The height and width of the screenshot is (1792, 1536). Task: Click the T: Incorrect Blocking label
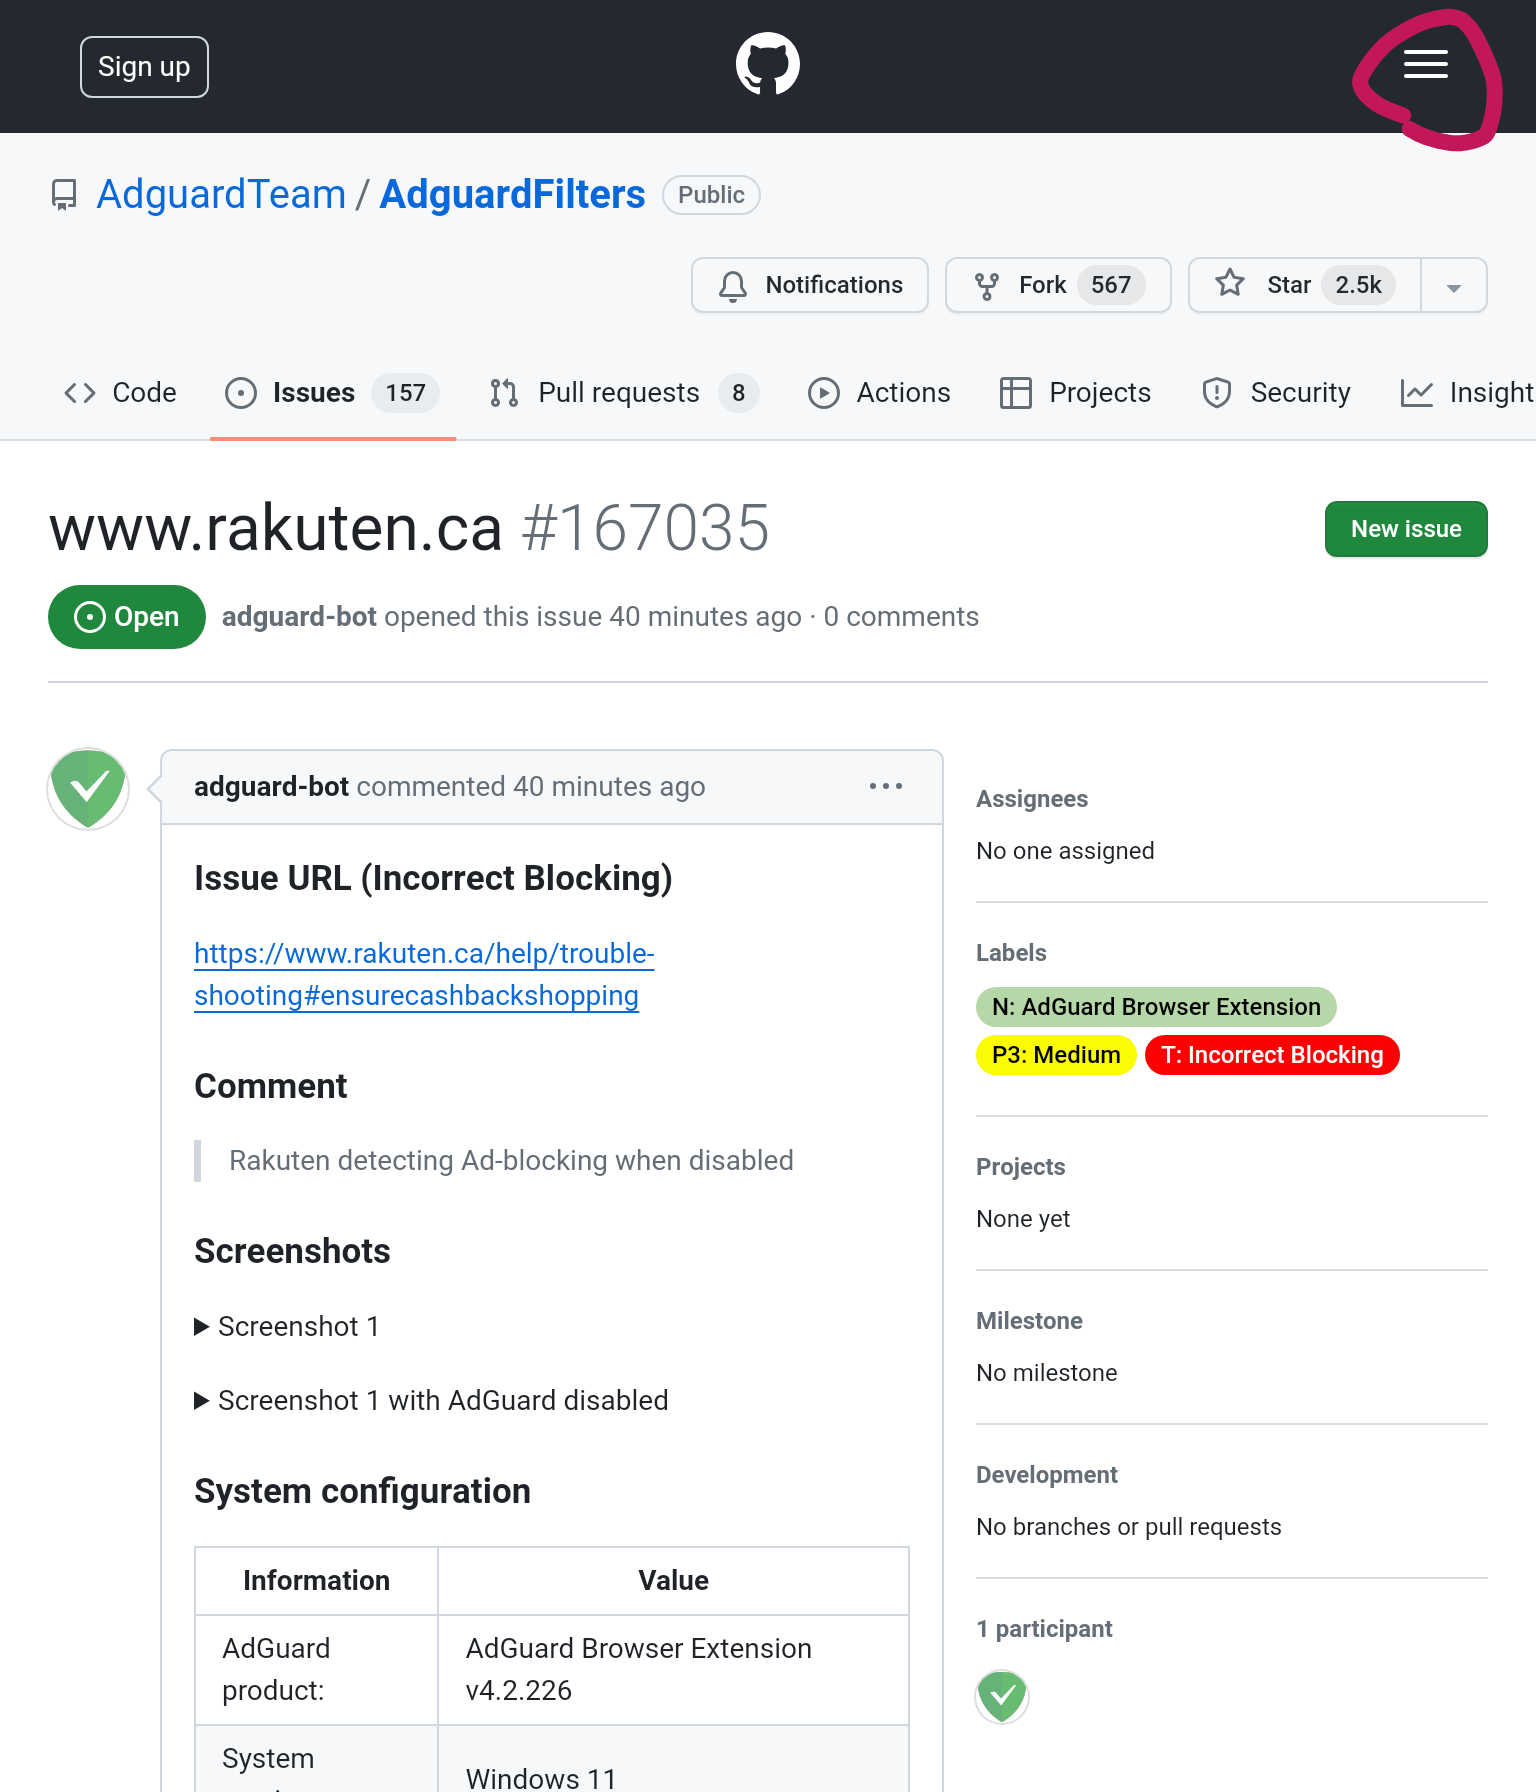pos(1272,1055)
